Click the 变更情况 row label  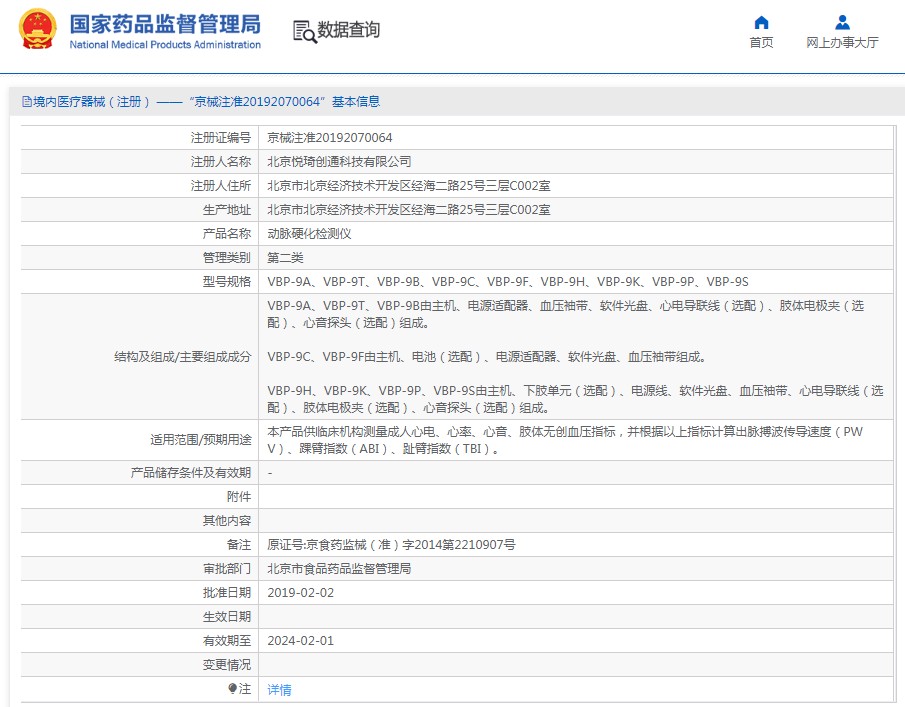pyautogui.click(x=227, y=665)
